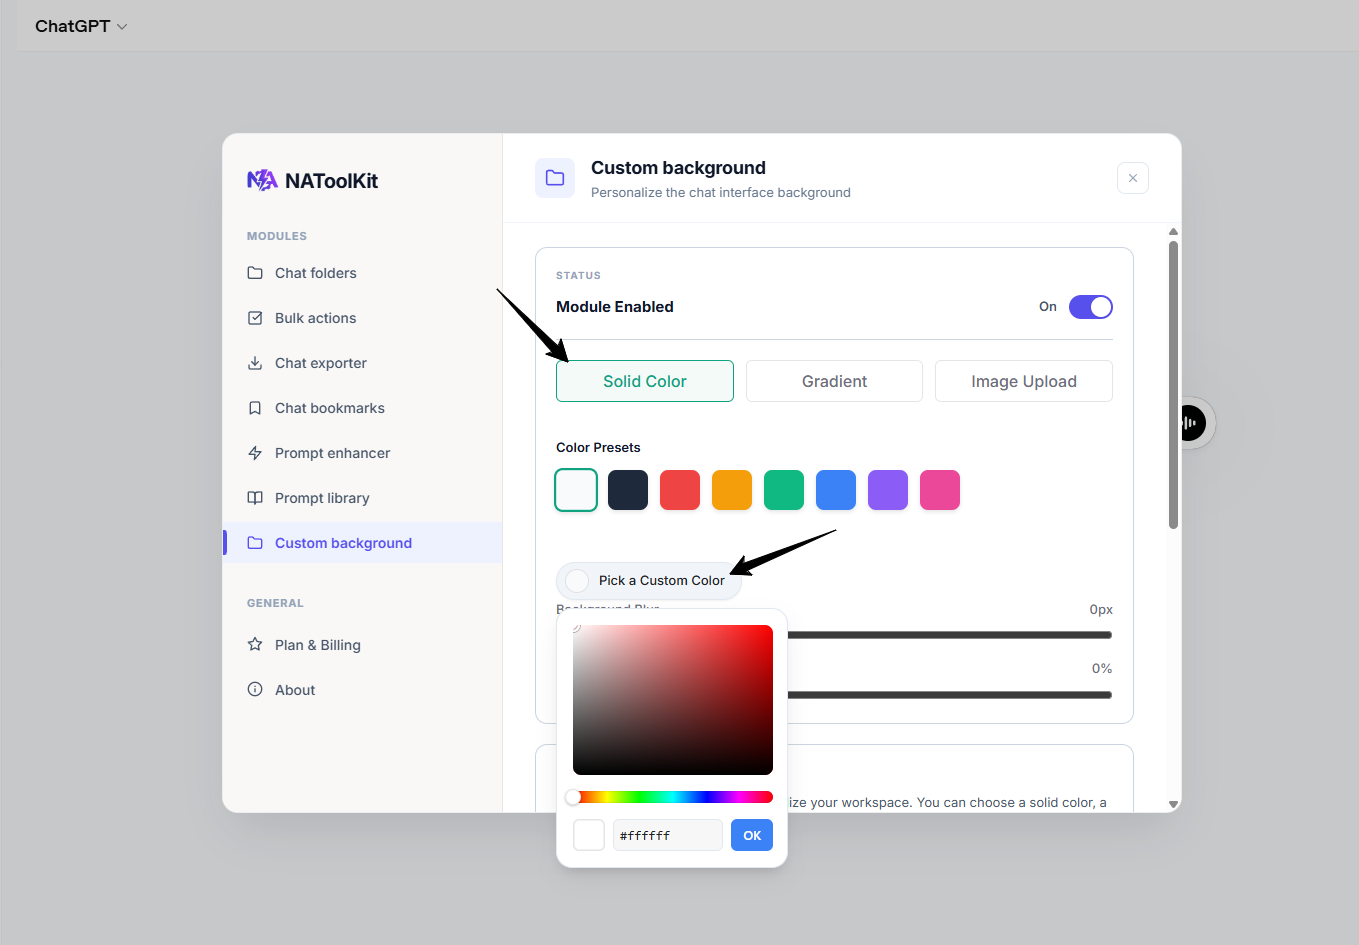The image size is (1359, 945).
Task: Click the Personalize the chat interface background subtitle
Action: click(x=721, y=193)
